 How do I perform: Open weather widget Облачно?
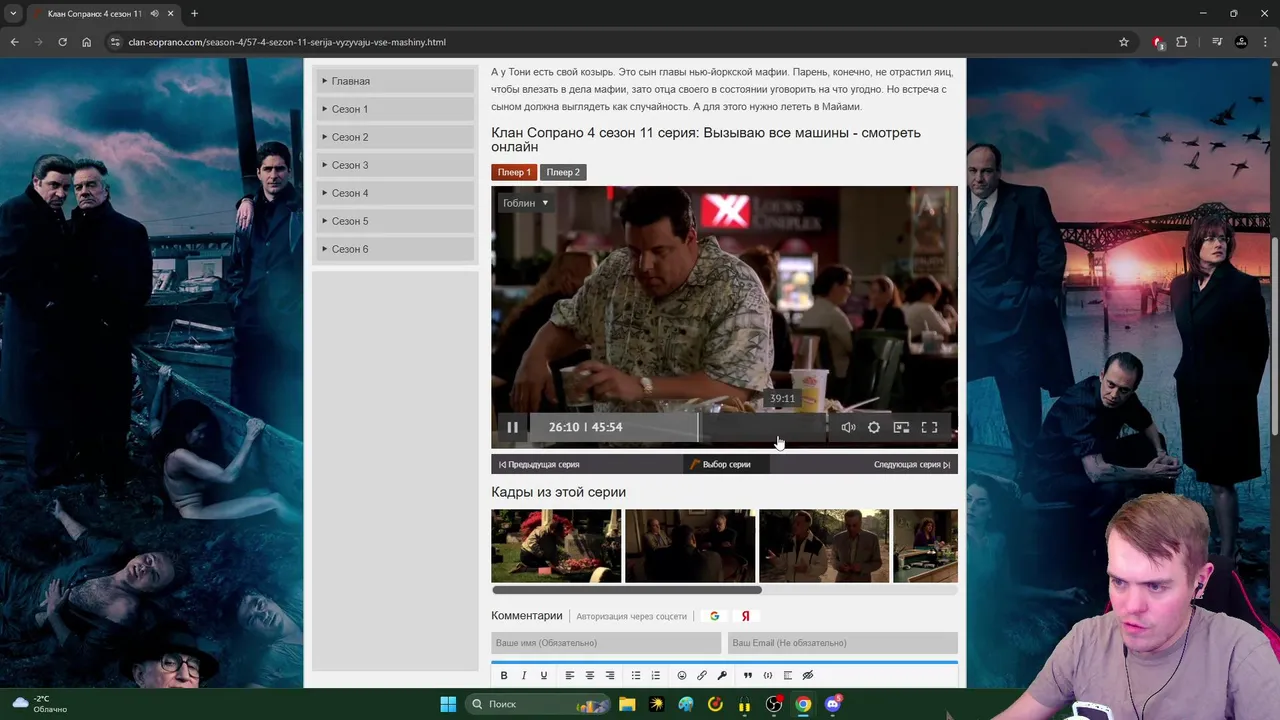40,704
